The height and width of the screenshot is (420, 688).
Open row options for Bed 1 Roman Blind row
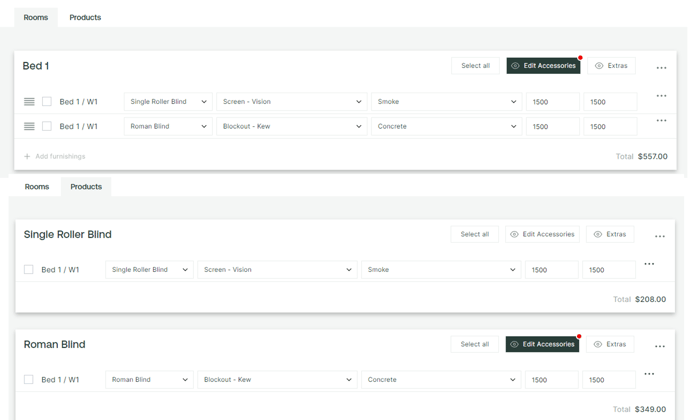(661, 120)
